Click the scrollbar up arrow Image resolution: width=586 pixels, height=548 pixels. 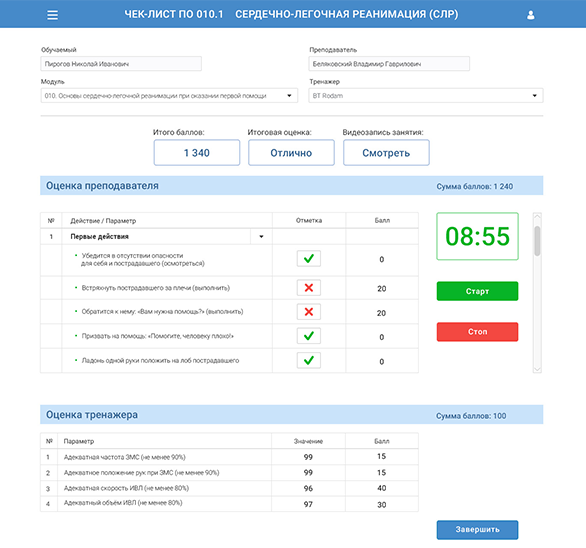point(537,216)
